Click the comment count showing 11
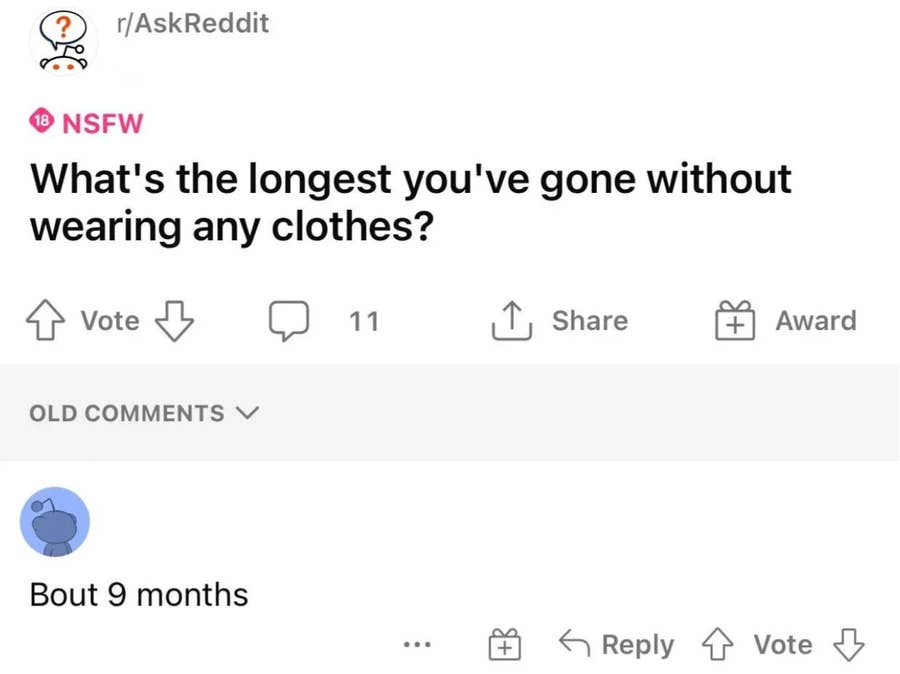 click(364, 321)
